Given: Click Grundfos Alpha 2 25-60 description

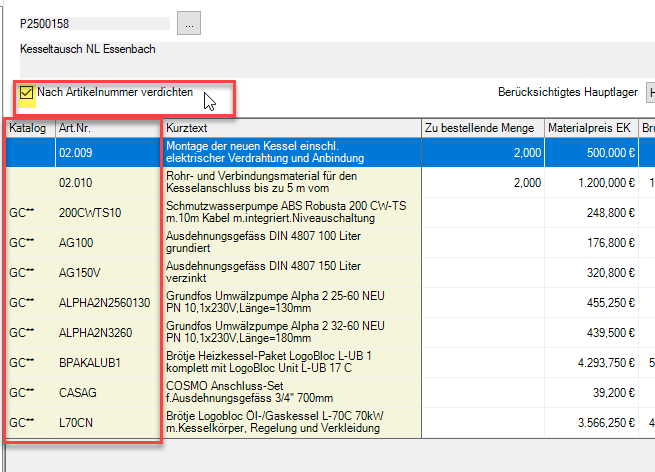Looking at the screenshot, I should [x=275, y=303].
